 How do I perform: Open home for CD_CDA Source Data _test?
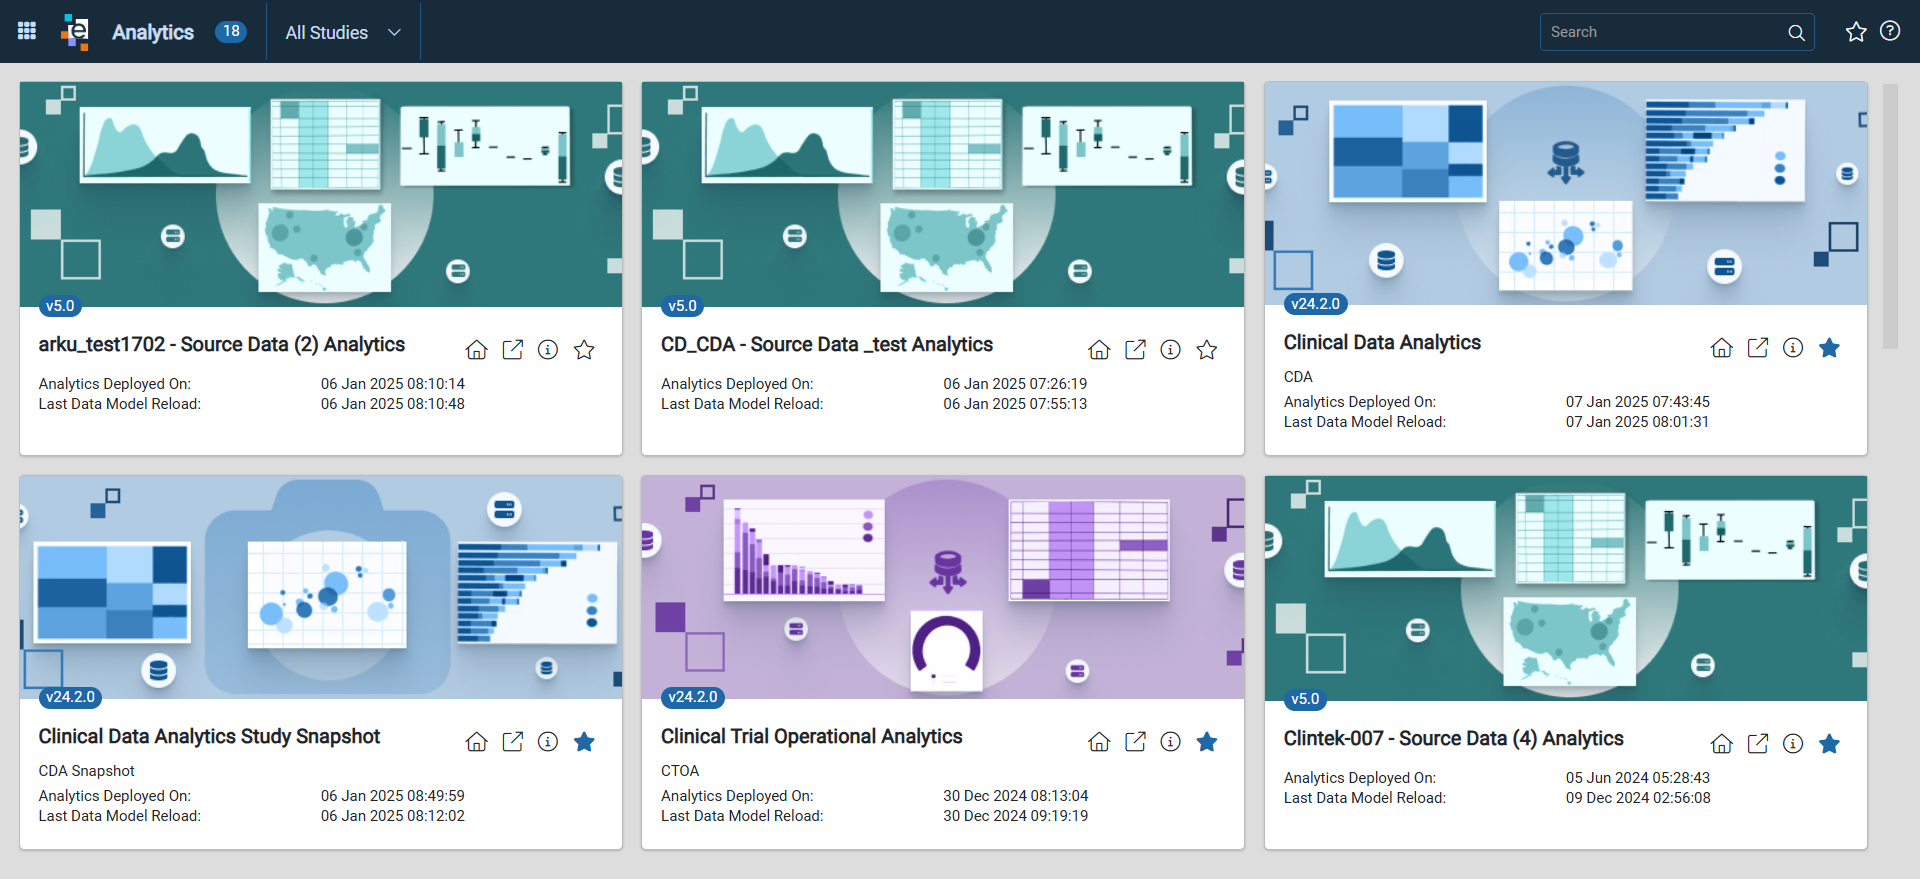click(x=1099, y=349)
